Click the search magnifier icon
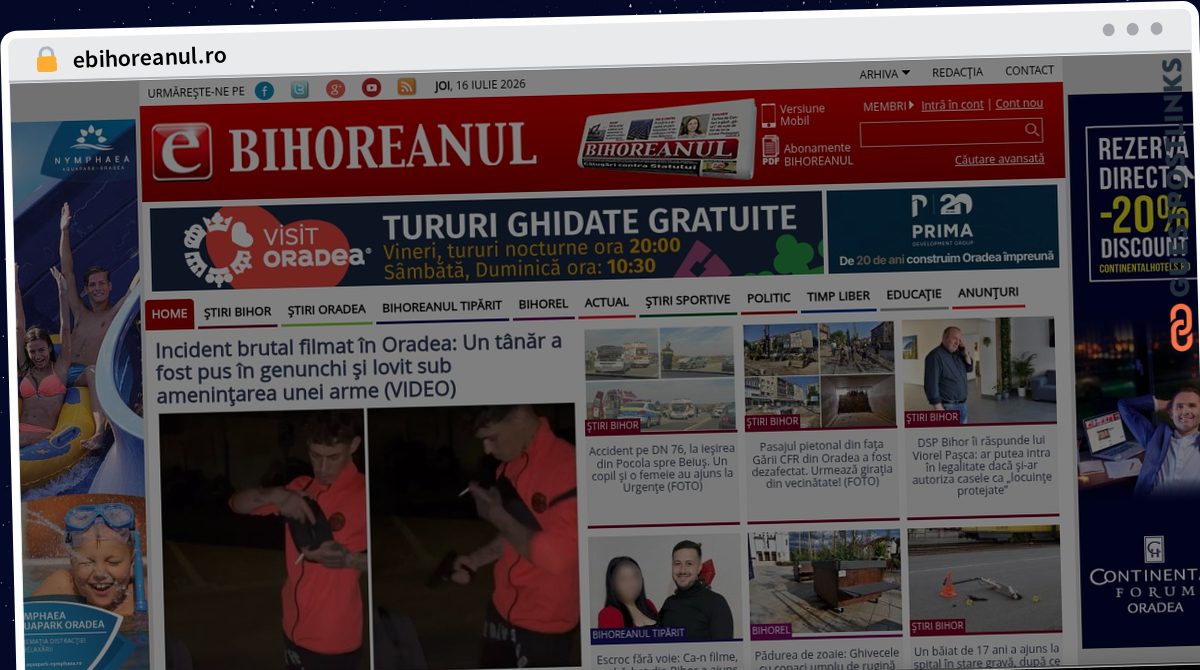This screenshot has width=1200, height=670. [1032, 130]
